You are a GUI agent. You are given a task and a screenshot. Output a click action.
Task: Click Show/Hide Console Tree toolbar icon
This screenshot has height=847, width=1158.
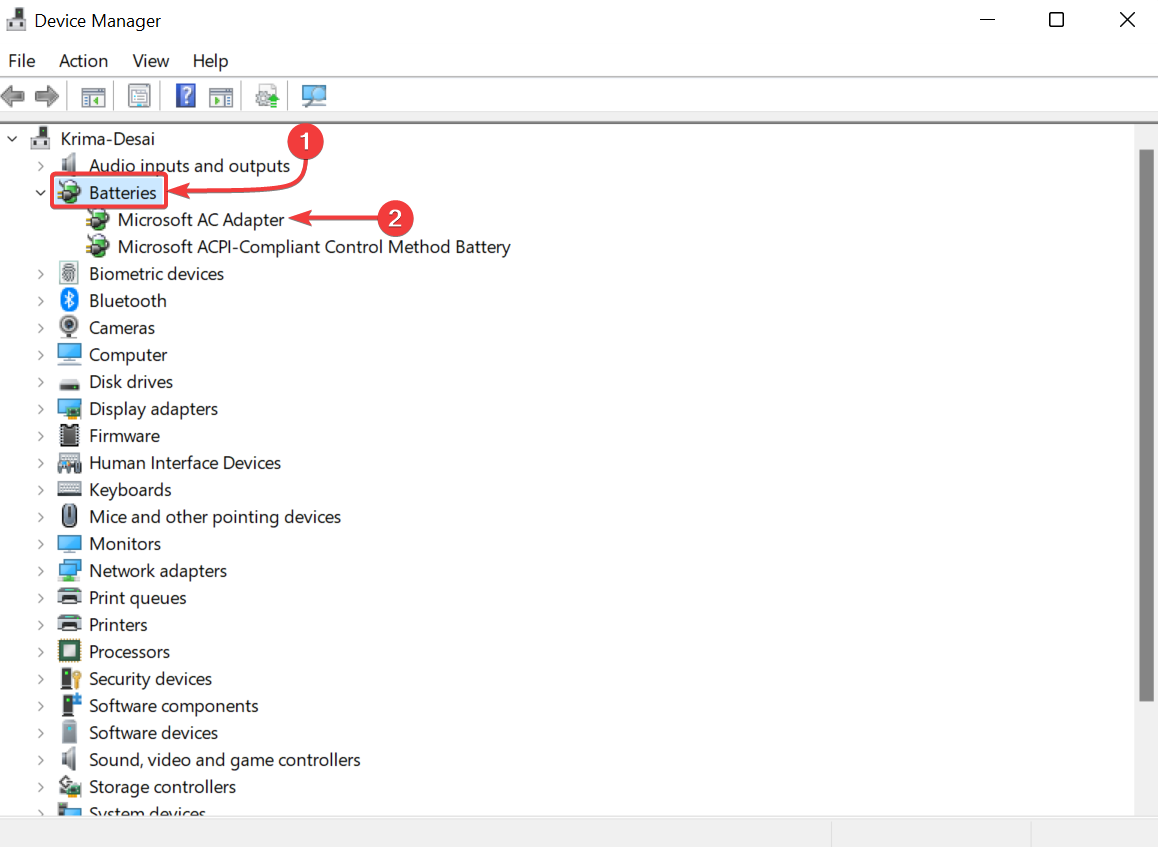tap(93, 96)
